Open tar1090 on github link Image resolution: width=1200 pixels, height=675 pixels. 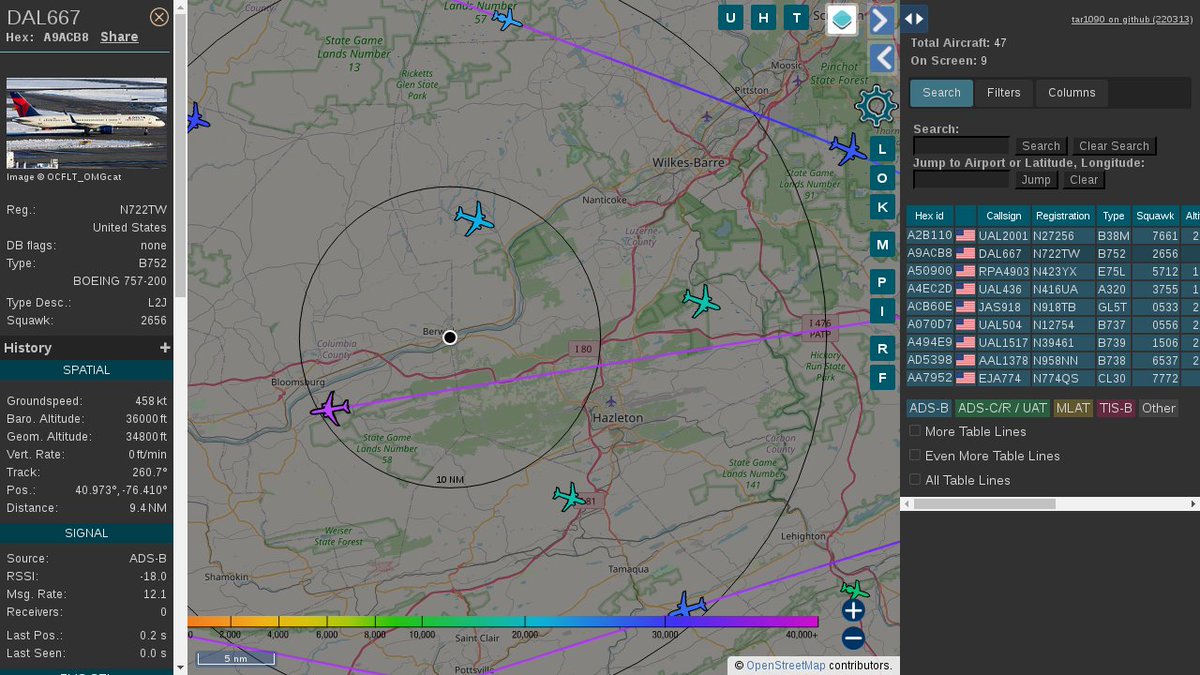pos(1131,19)
